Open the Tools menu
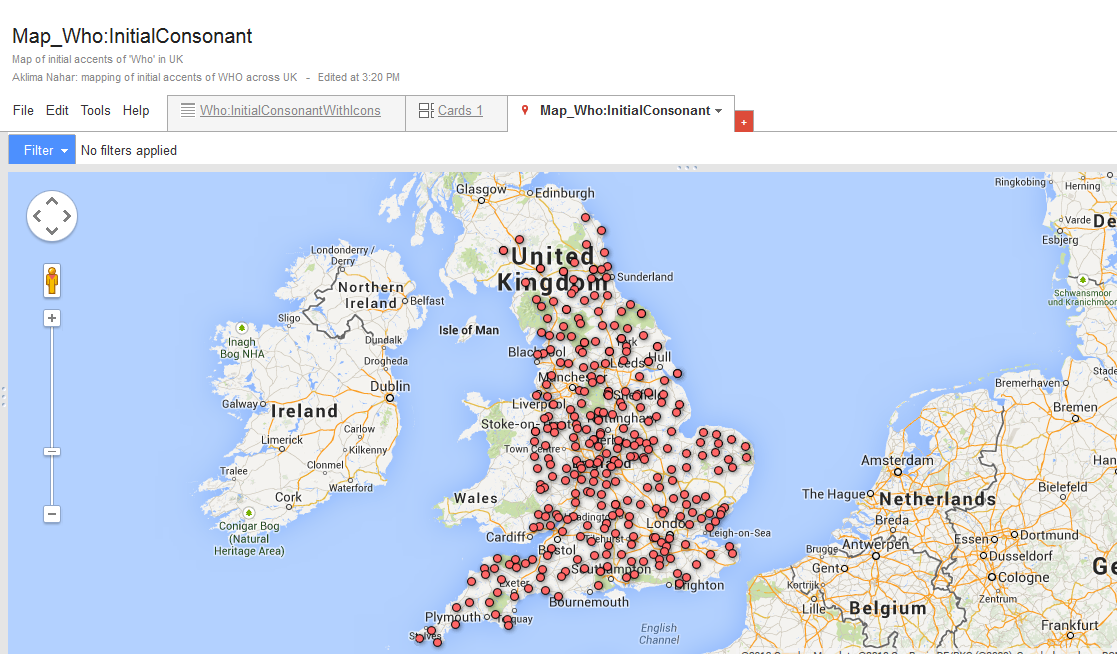The image size is (1117, 654). [95, 110]
